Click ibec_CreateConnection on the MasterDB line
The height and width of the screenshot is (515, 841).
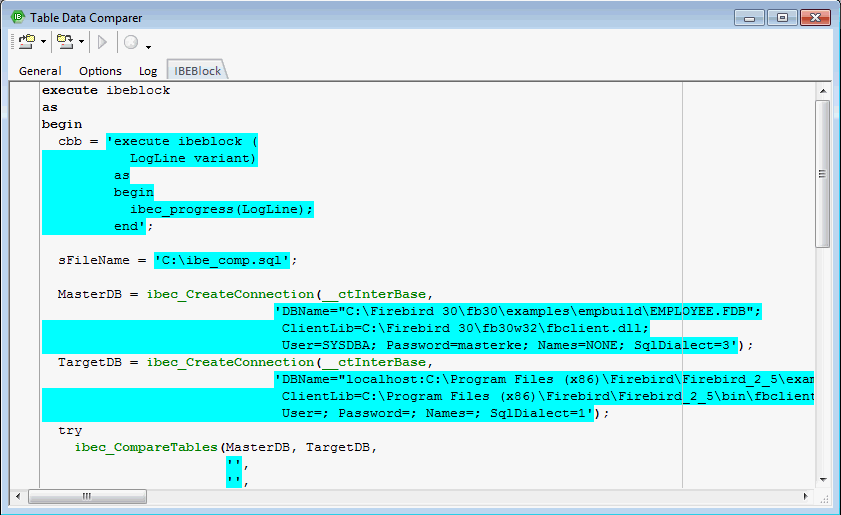click(x=231, y=295)
